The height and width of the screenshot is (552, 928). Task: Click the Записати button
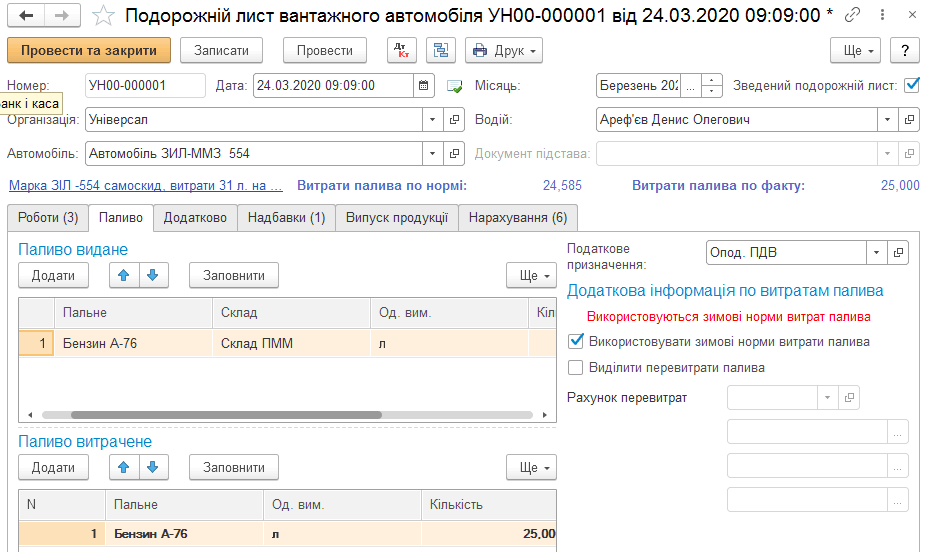pos(221,51)
